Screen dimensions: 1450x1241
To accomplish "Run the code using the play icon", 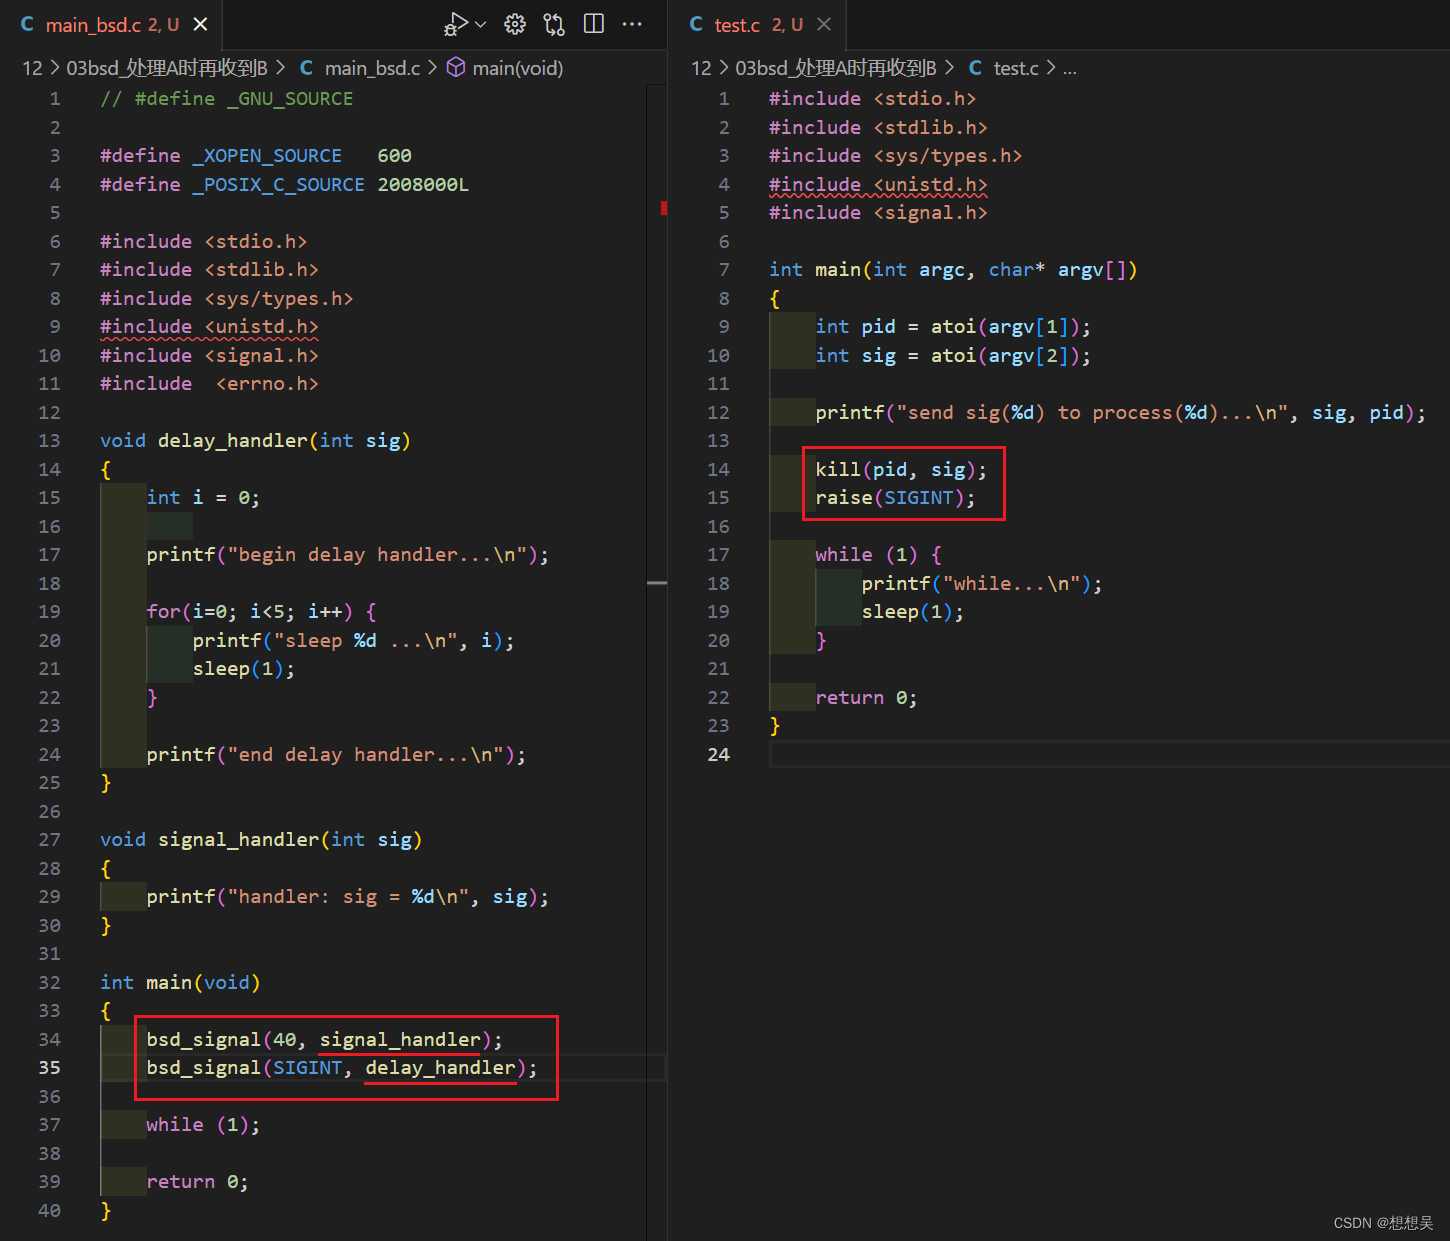I will pos(456,24).
